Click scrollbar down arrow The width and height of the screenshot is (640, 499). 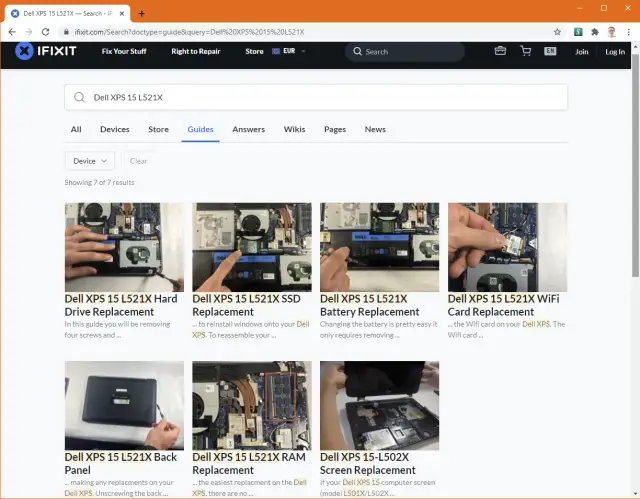click(x=636, y=494)
